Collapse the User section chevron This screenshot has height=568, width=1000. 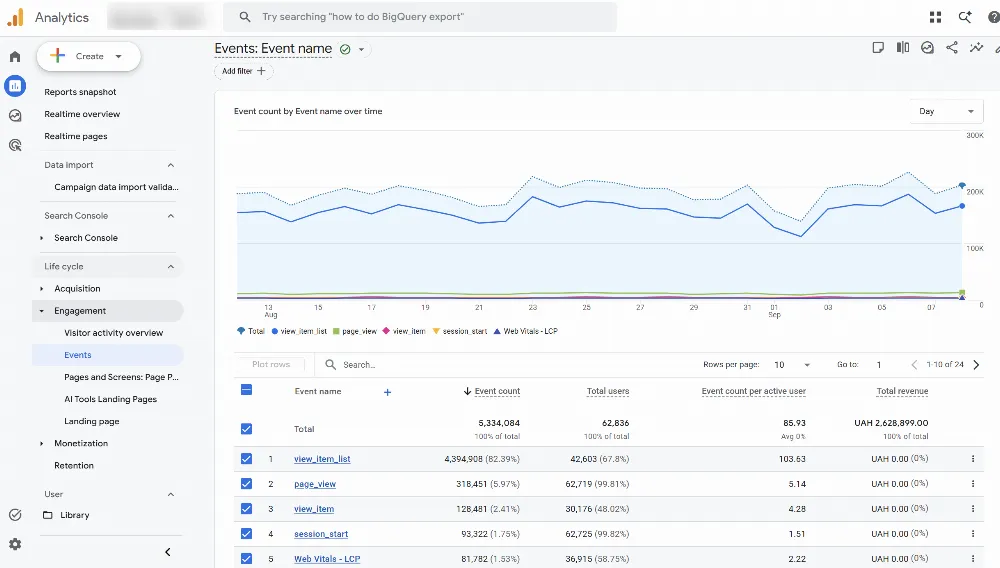pyautogui.click(x=170, y=495)
